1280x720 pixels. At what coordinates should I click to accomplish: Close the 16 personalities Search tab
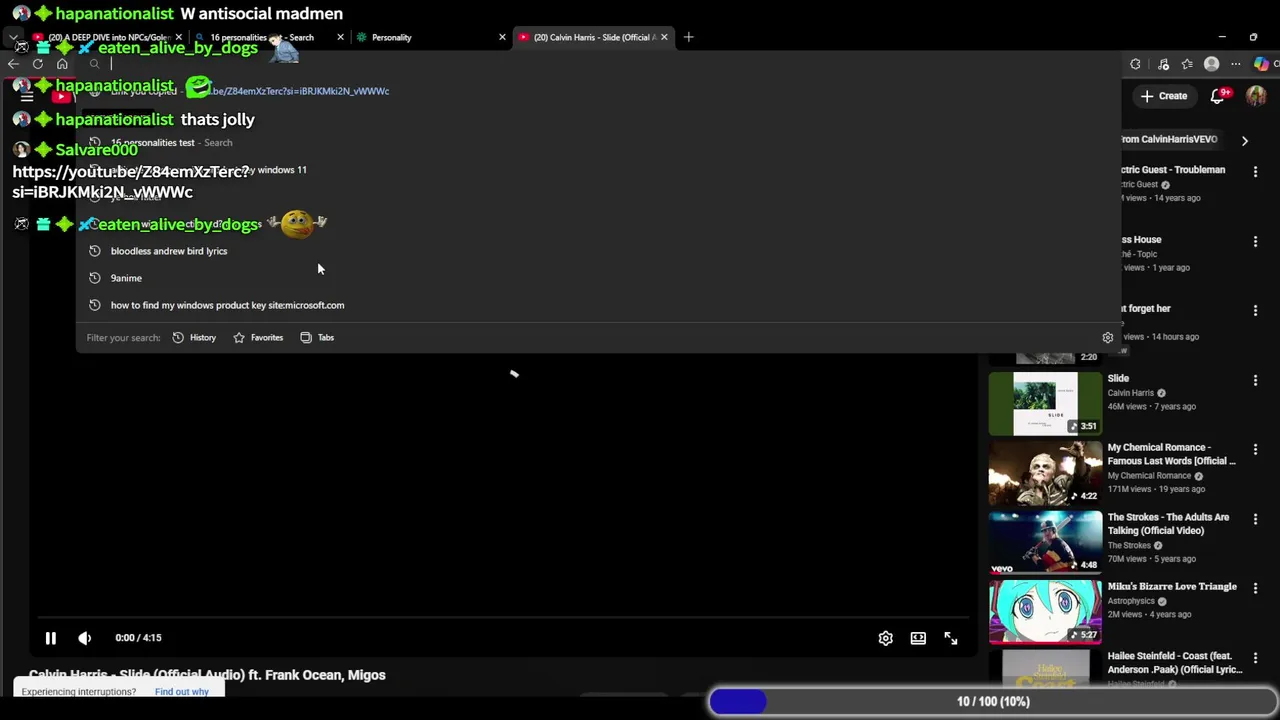340,37
